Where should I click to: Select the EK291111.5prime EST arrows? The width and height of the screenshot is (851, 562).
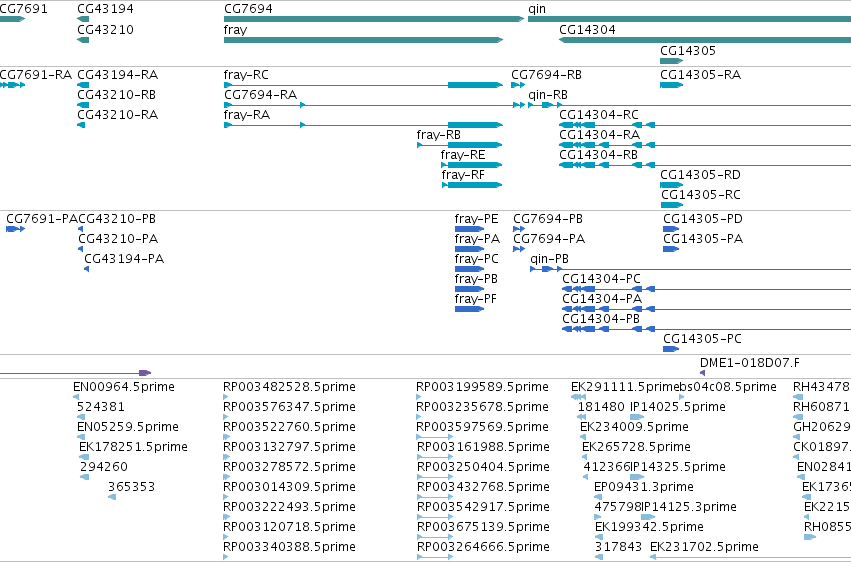(579, 397)
